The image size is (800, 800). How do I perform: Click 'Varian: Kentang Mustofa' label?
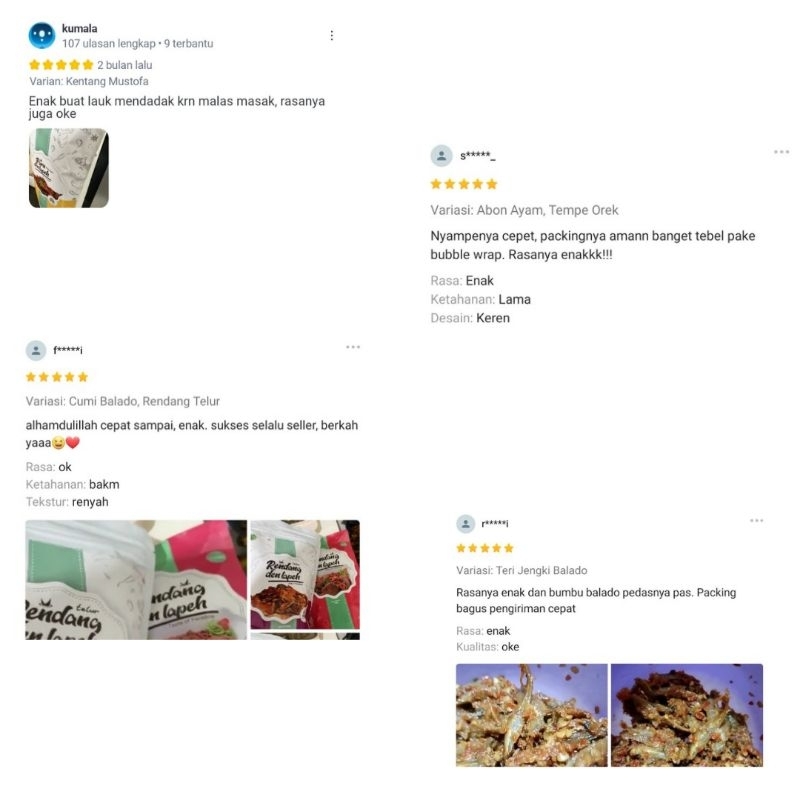[89, 81]
